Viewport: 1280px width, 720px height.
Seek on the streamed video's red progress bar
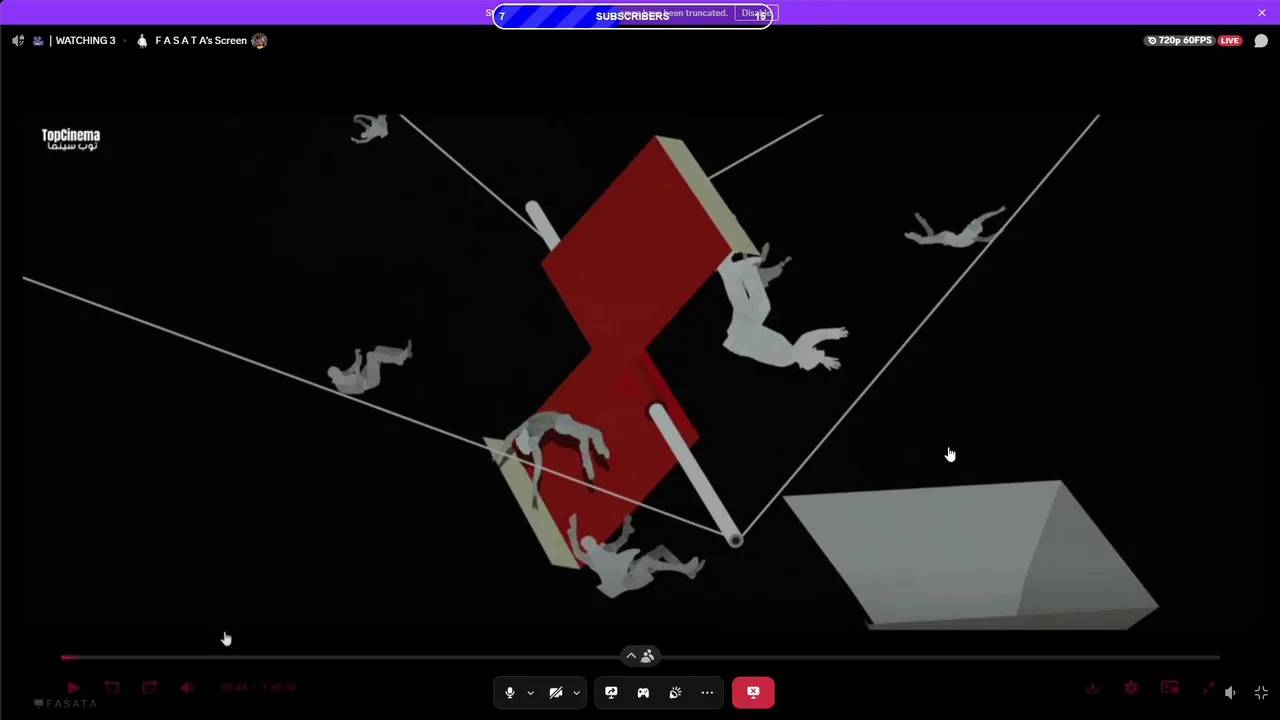click(640, 657)
